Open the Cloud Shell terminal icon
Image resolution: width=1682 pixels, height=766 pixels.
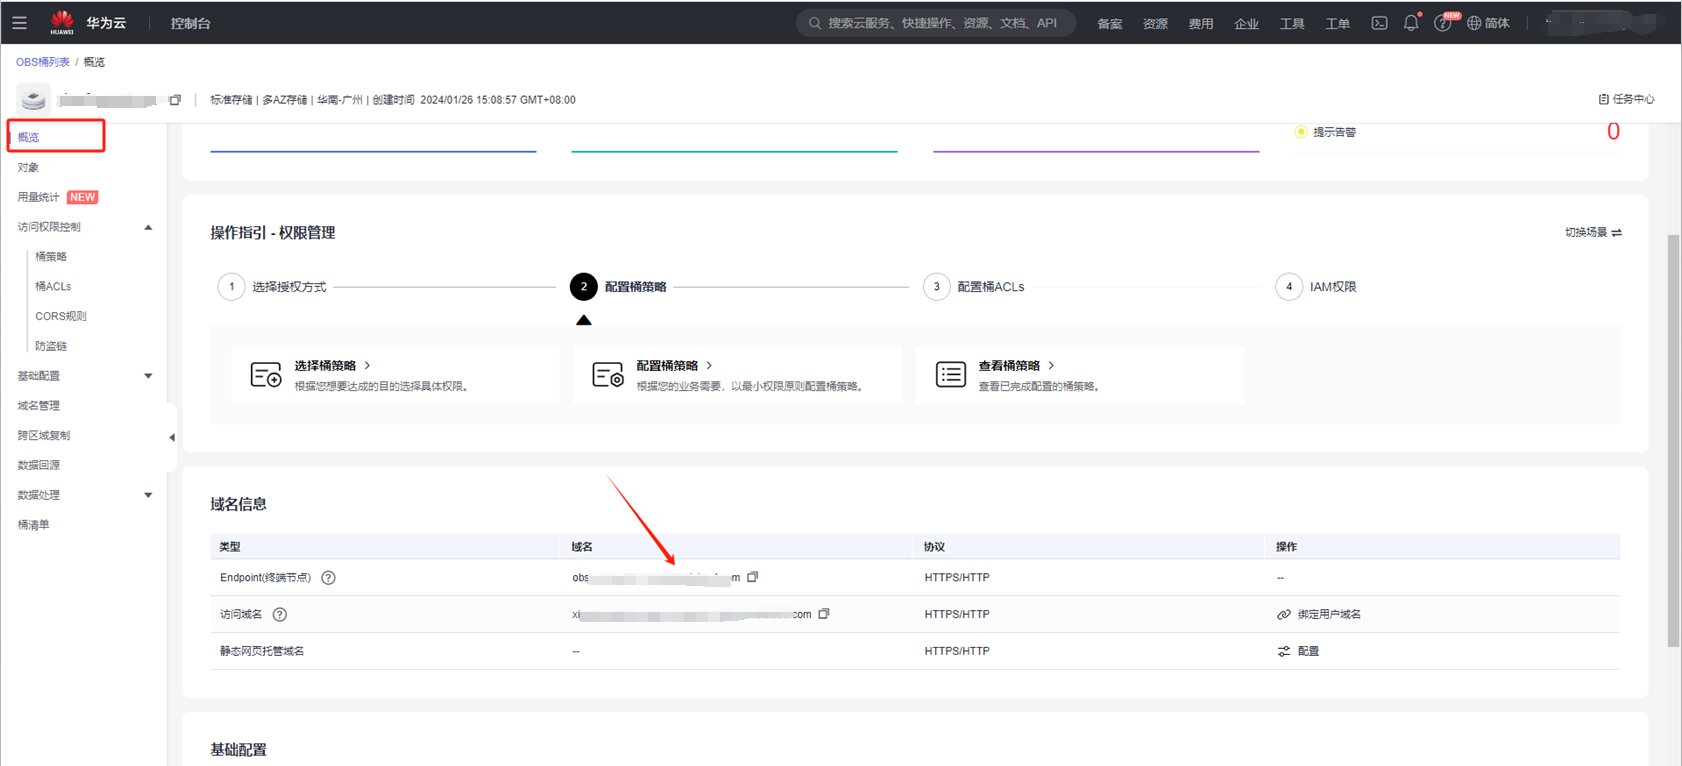[x=1379, y=23]
